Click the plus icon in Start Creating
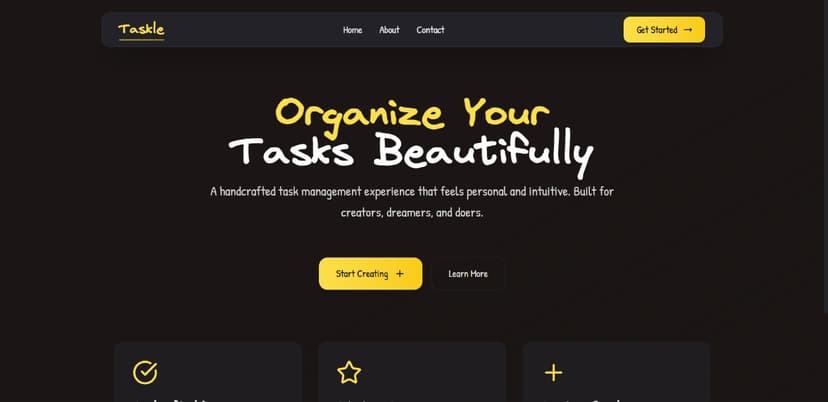This screenshot has height=402, width=828. click(x=400, y=274)
